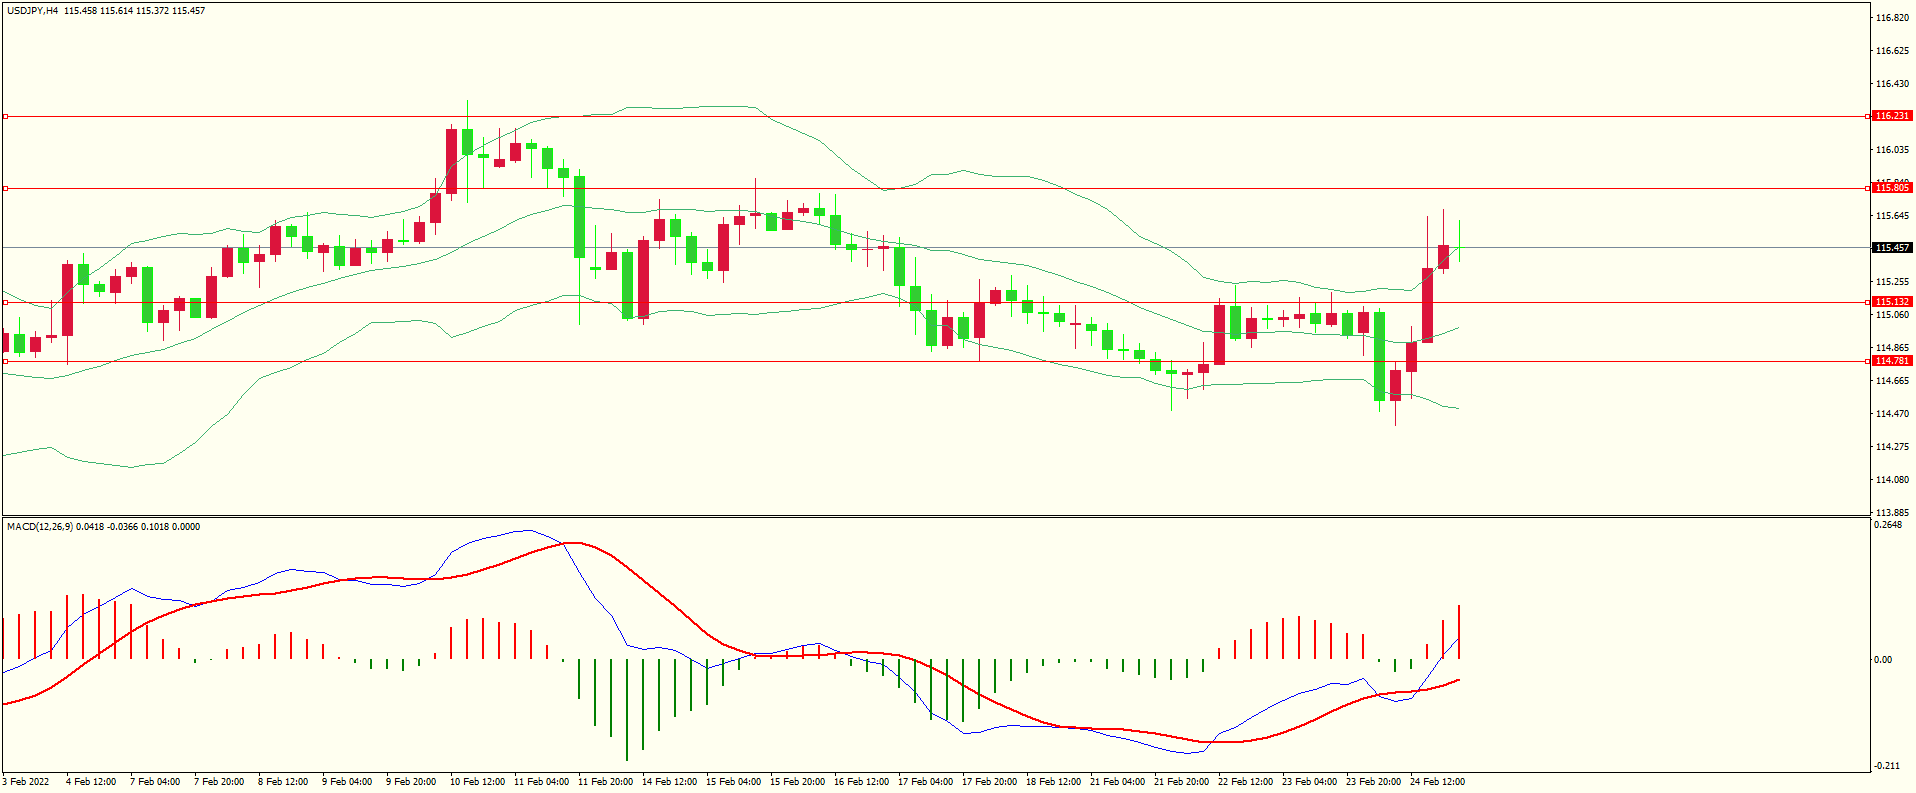The width and height of the screenshot is (1916, 793).
Task: Click the 114.080 price scale value
Action: [x=1892, y=480]
